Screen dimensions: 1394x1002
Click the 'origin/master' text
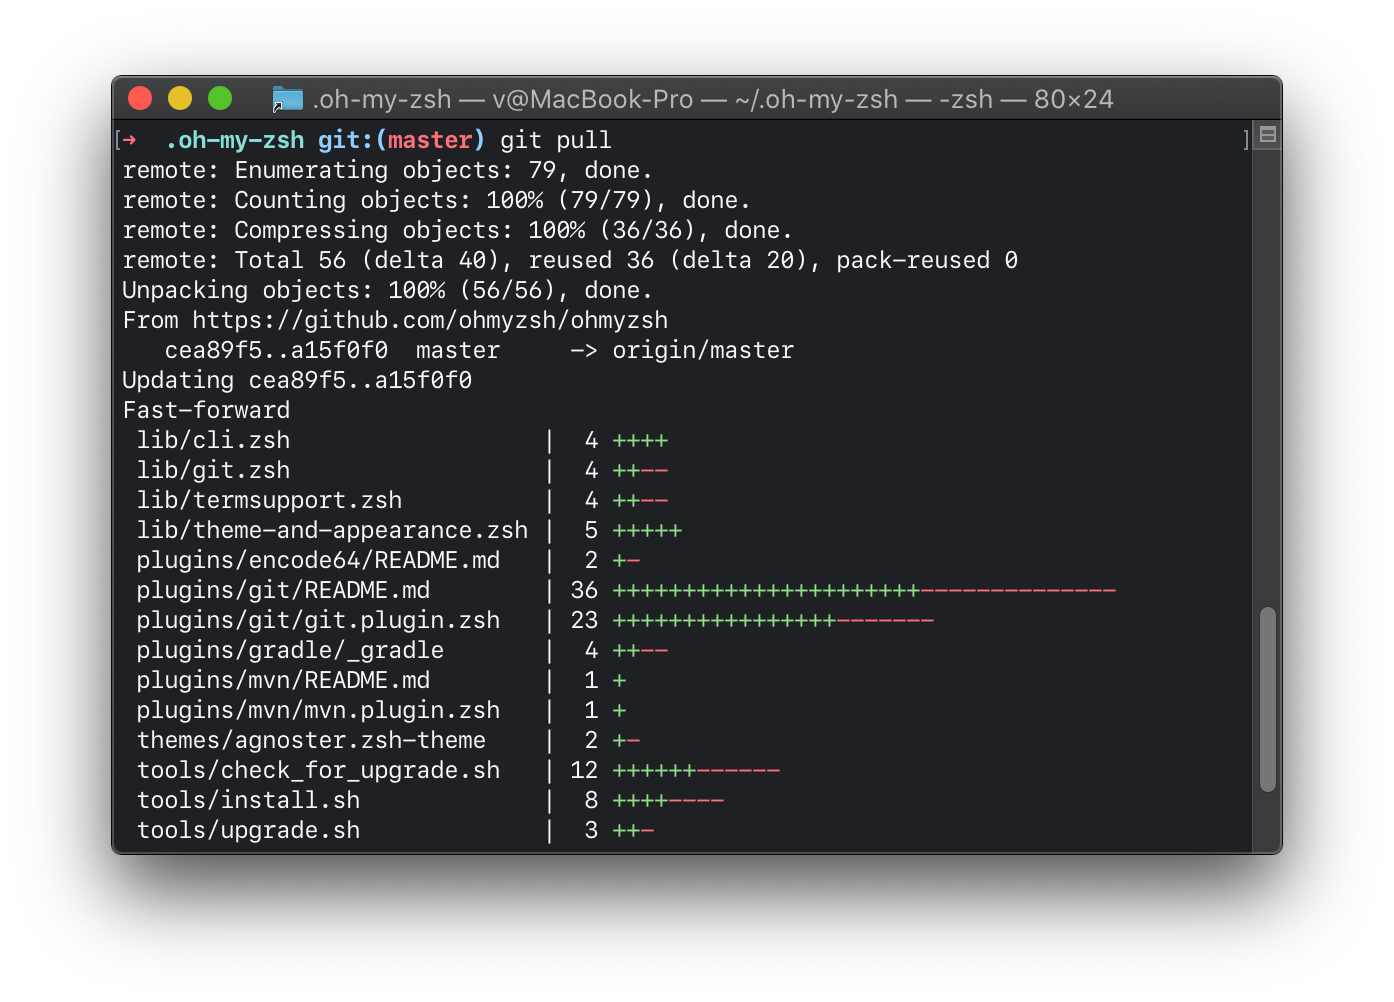(703, 350)
